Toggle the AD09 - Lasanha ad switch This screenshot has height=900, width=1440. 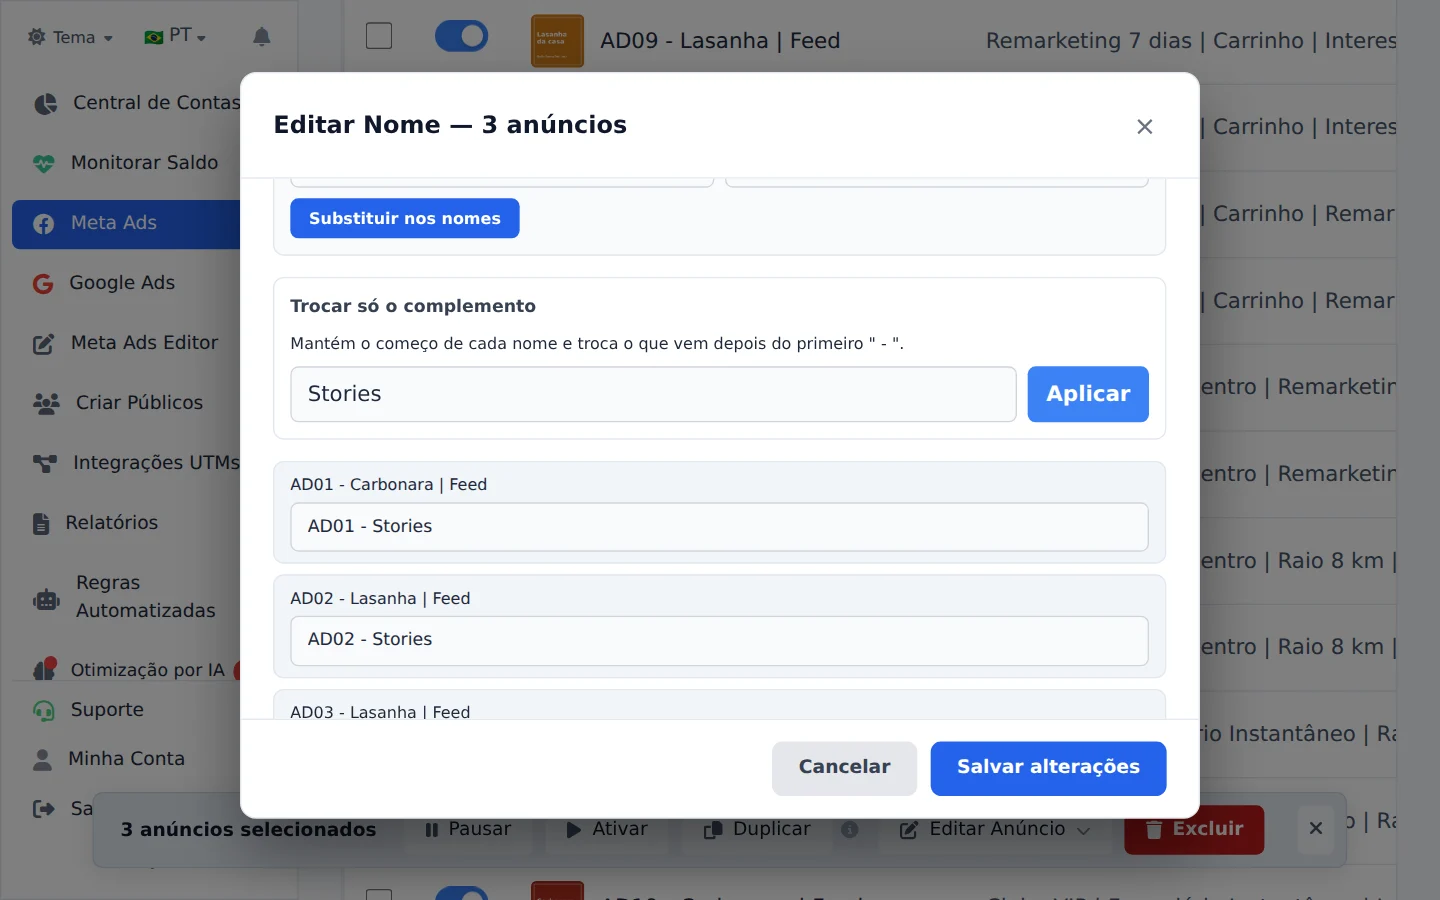[461, 37]
